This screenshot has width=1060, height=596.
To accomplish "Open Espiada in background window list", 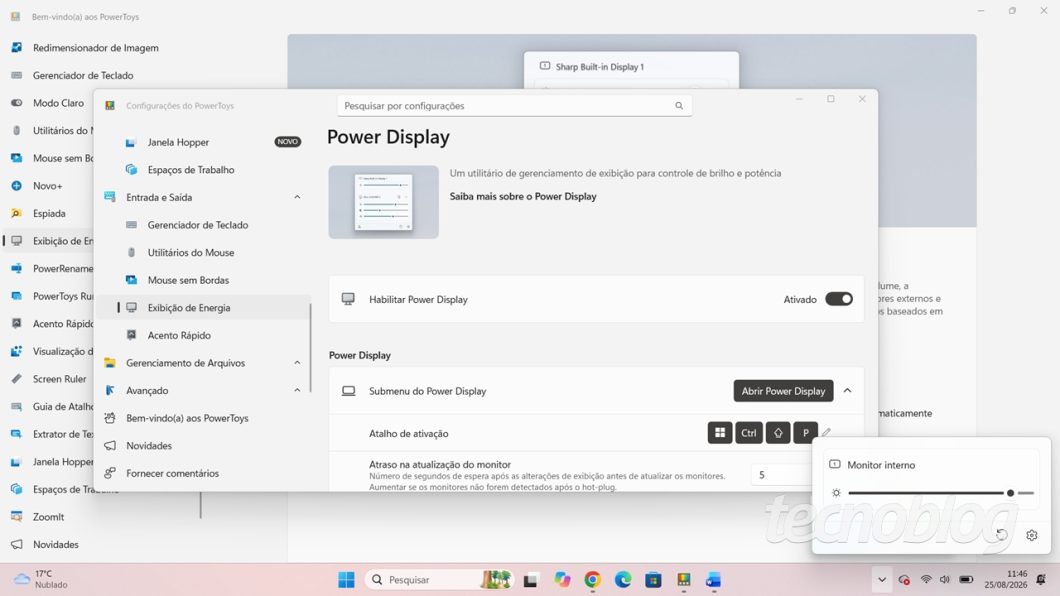I will (x=49, y=214).
